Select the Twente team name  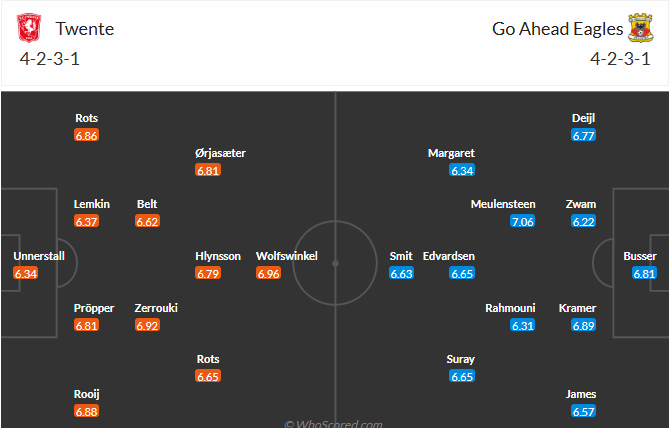click(84, 29)
